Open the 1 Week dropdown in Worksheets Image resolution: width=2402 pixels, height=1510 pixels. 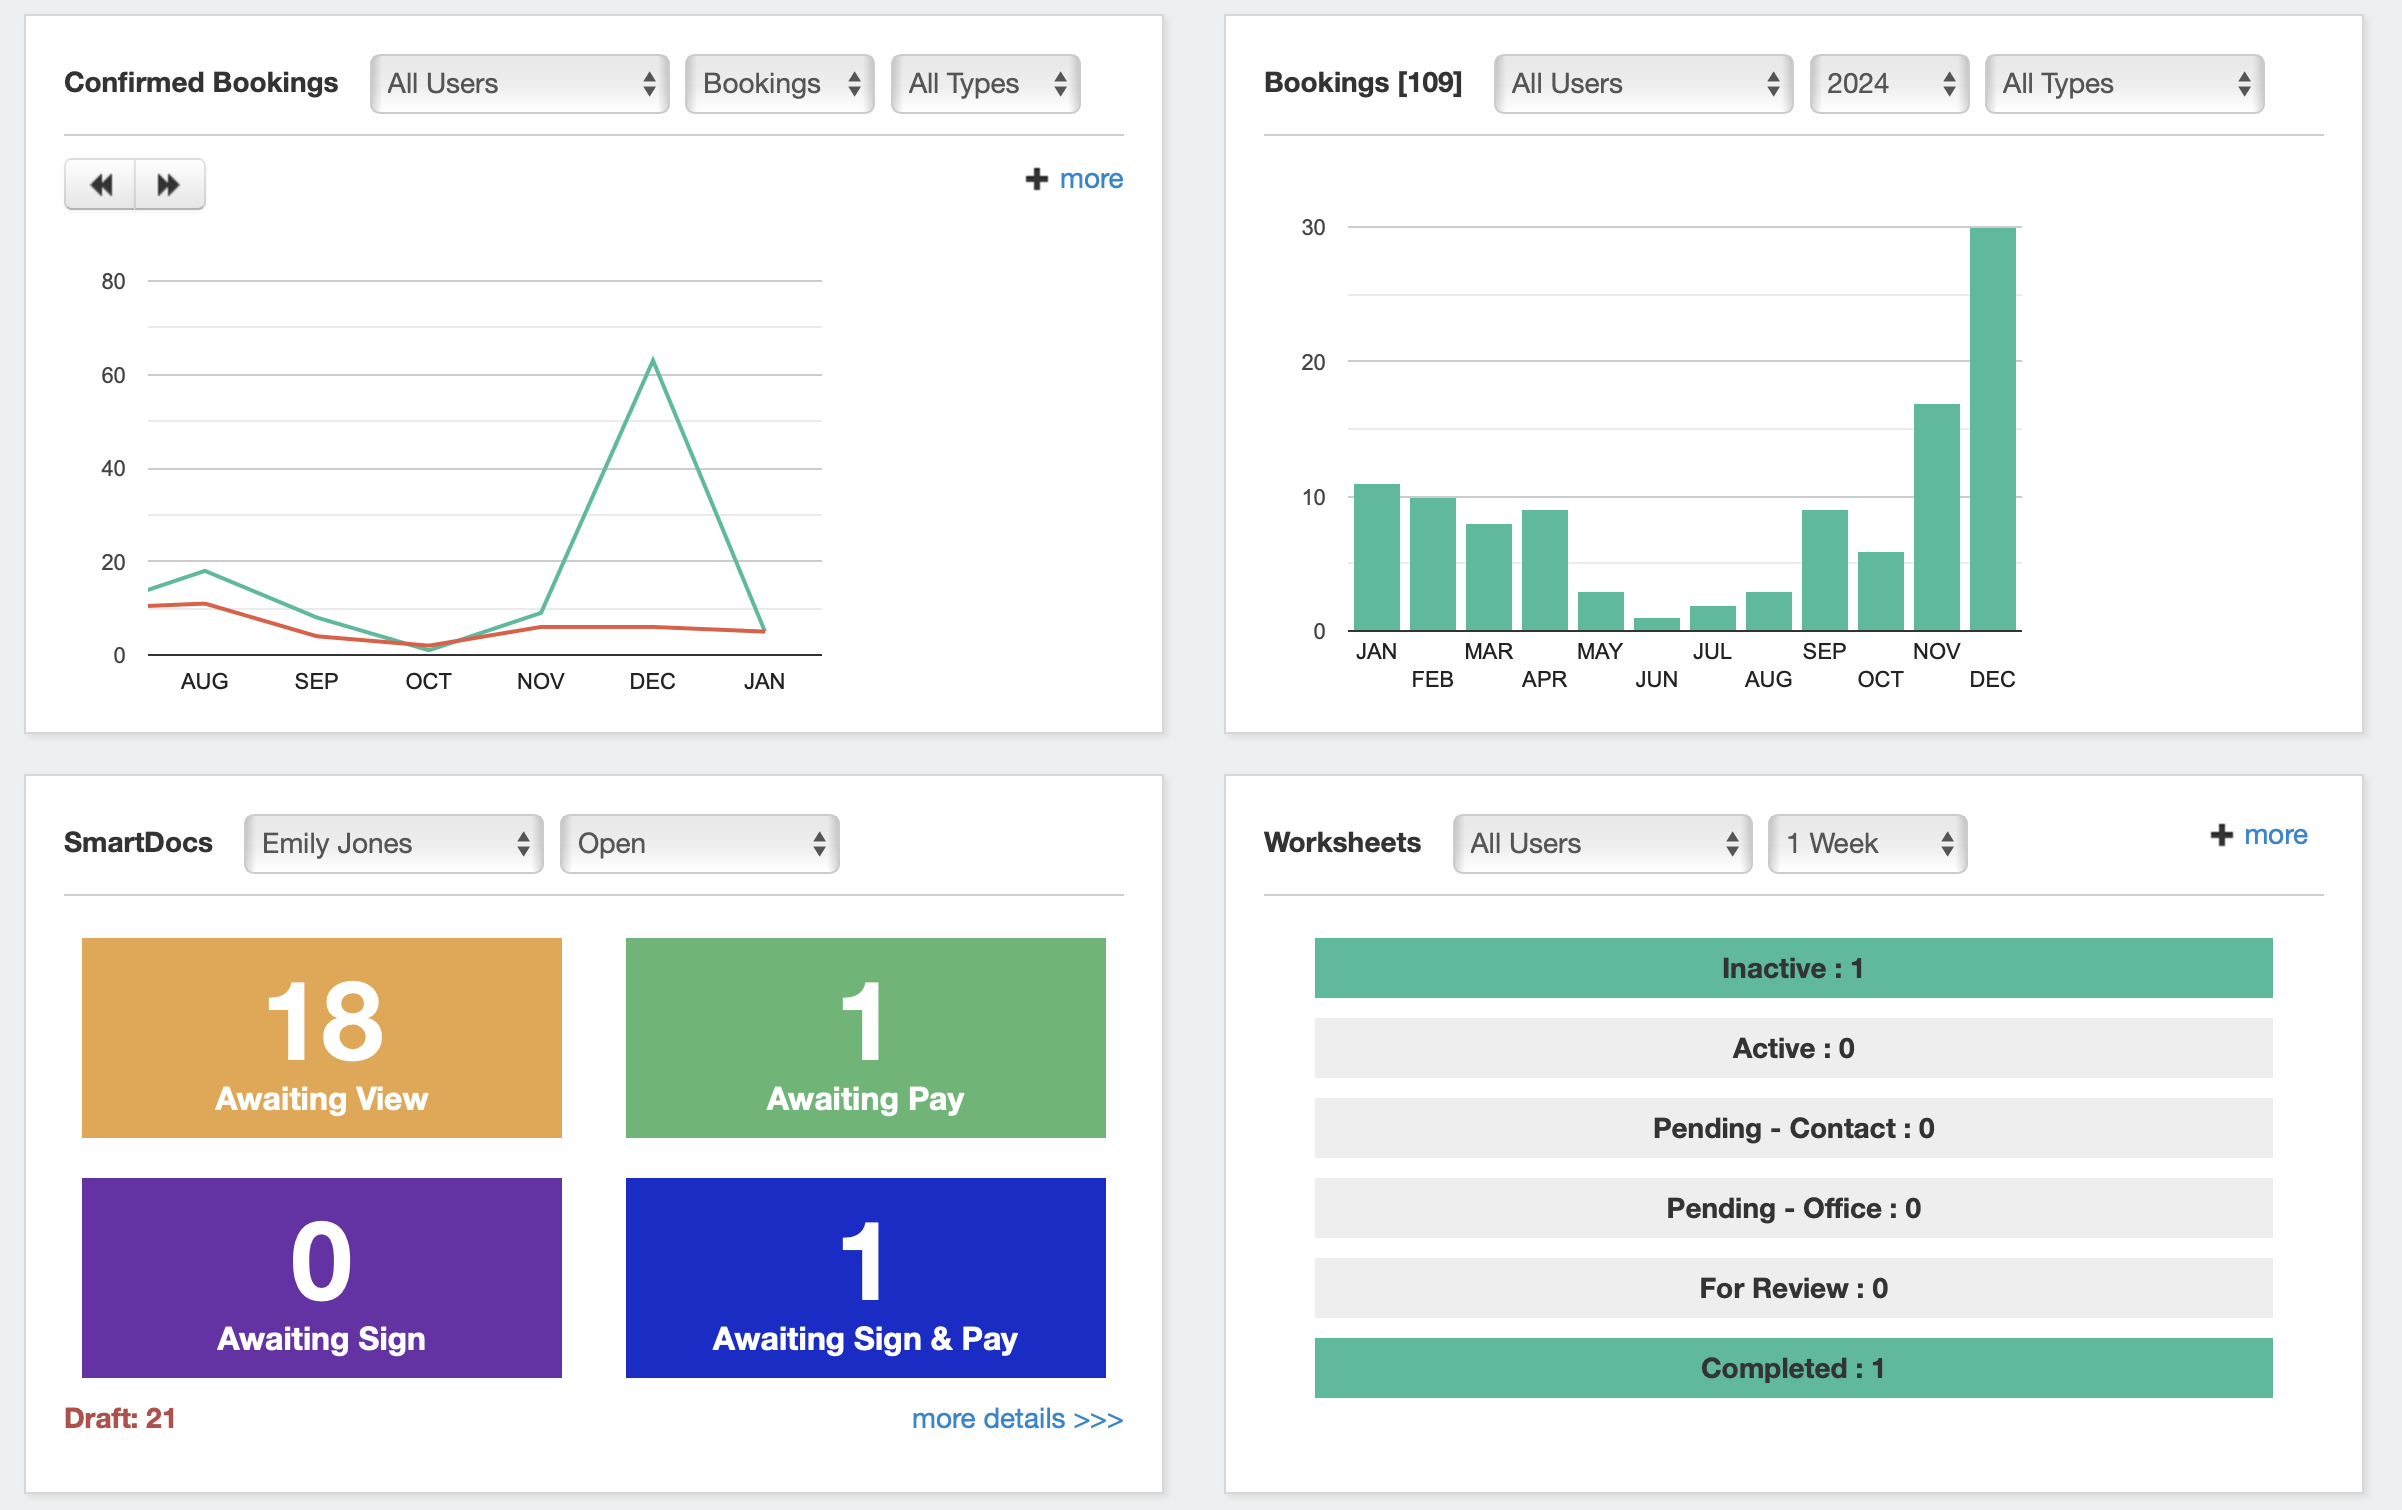point(1866,843)
